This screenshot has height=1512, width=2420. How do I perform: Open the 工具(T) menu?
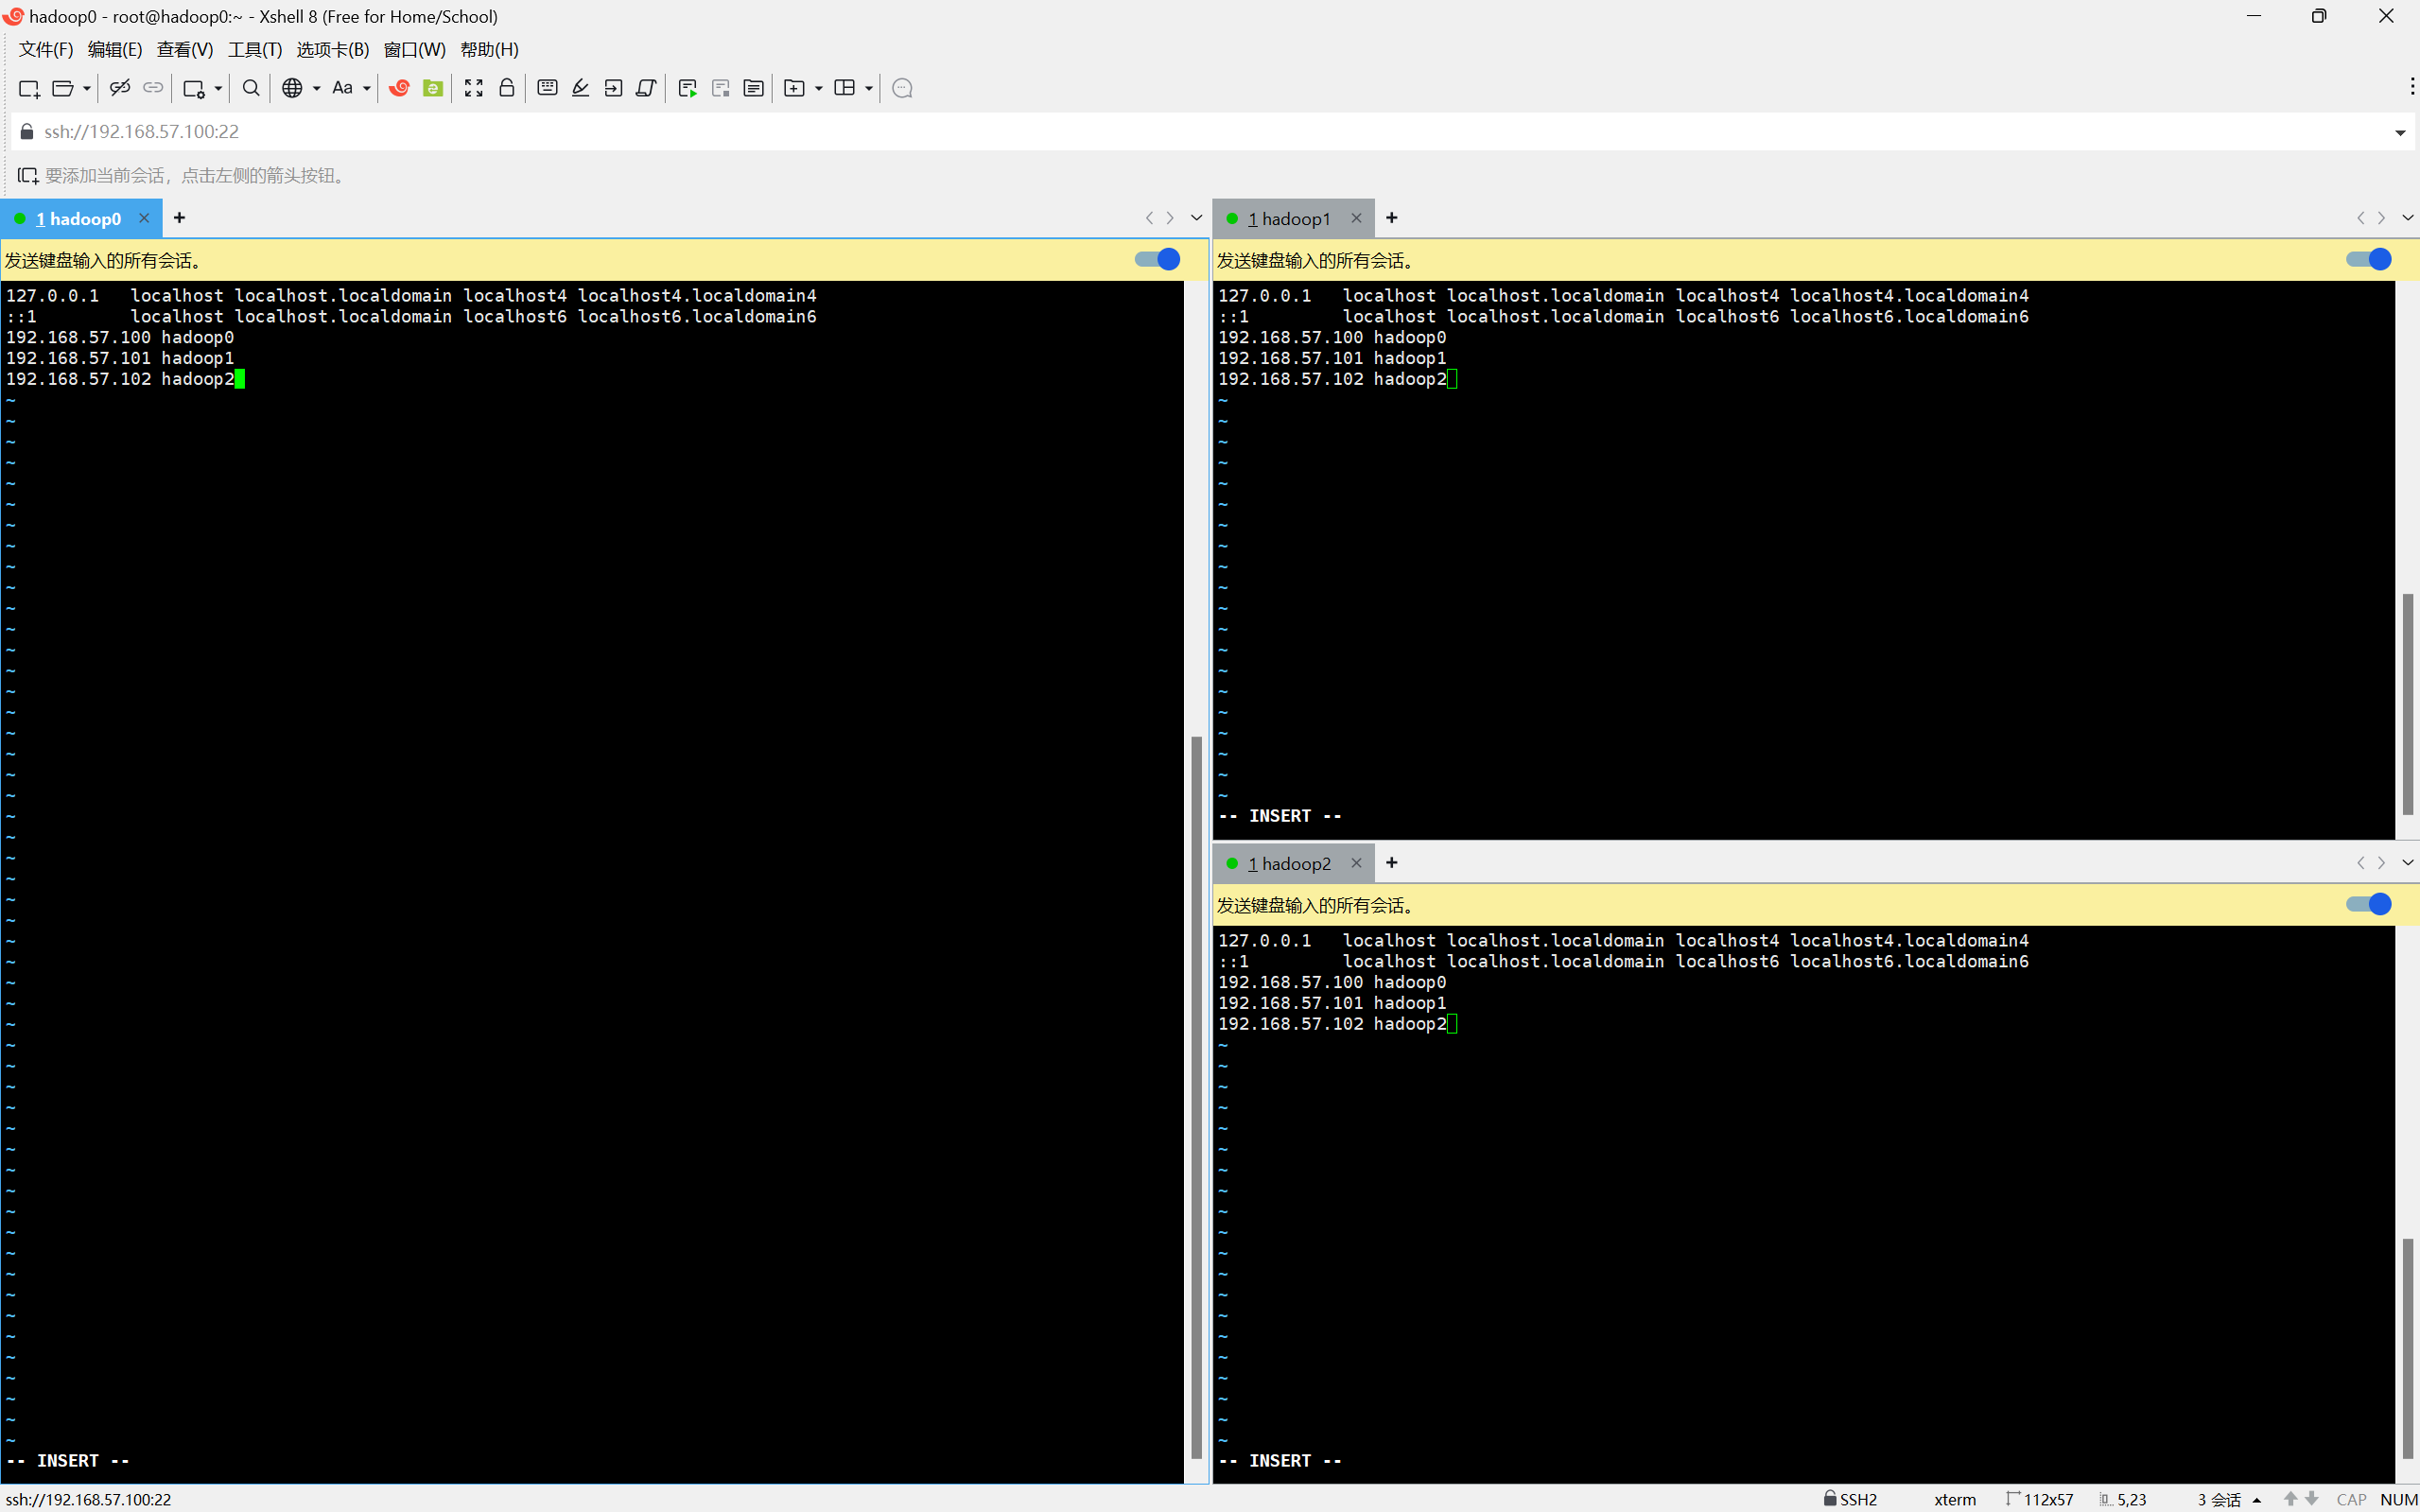click(x=254, y=50)
